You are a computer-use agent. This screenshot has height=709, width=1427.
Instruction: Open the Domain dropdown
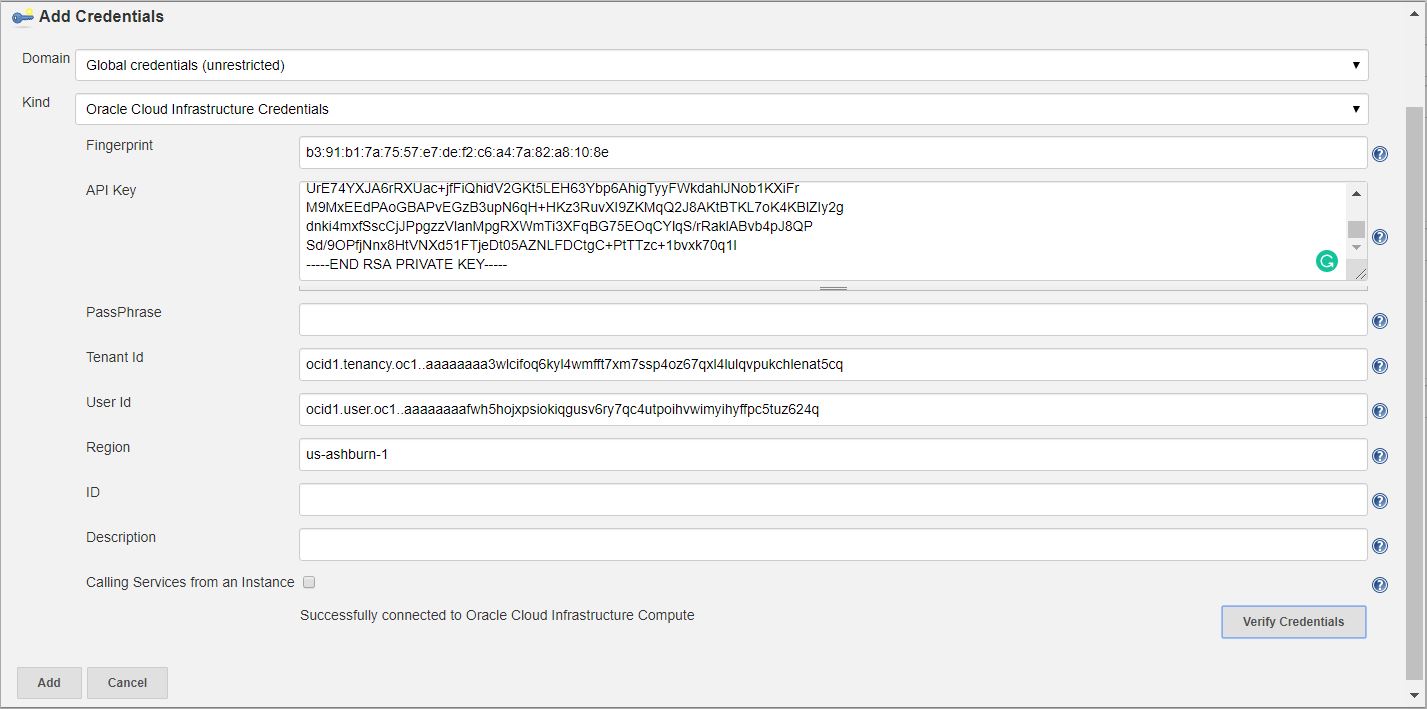point(721,65)
